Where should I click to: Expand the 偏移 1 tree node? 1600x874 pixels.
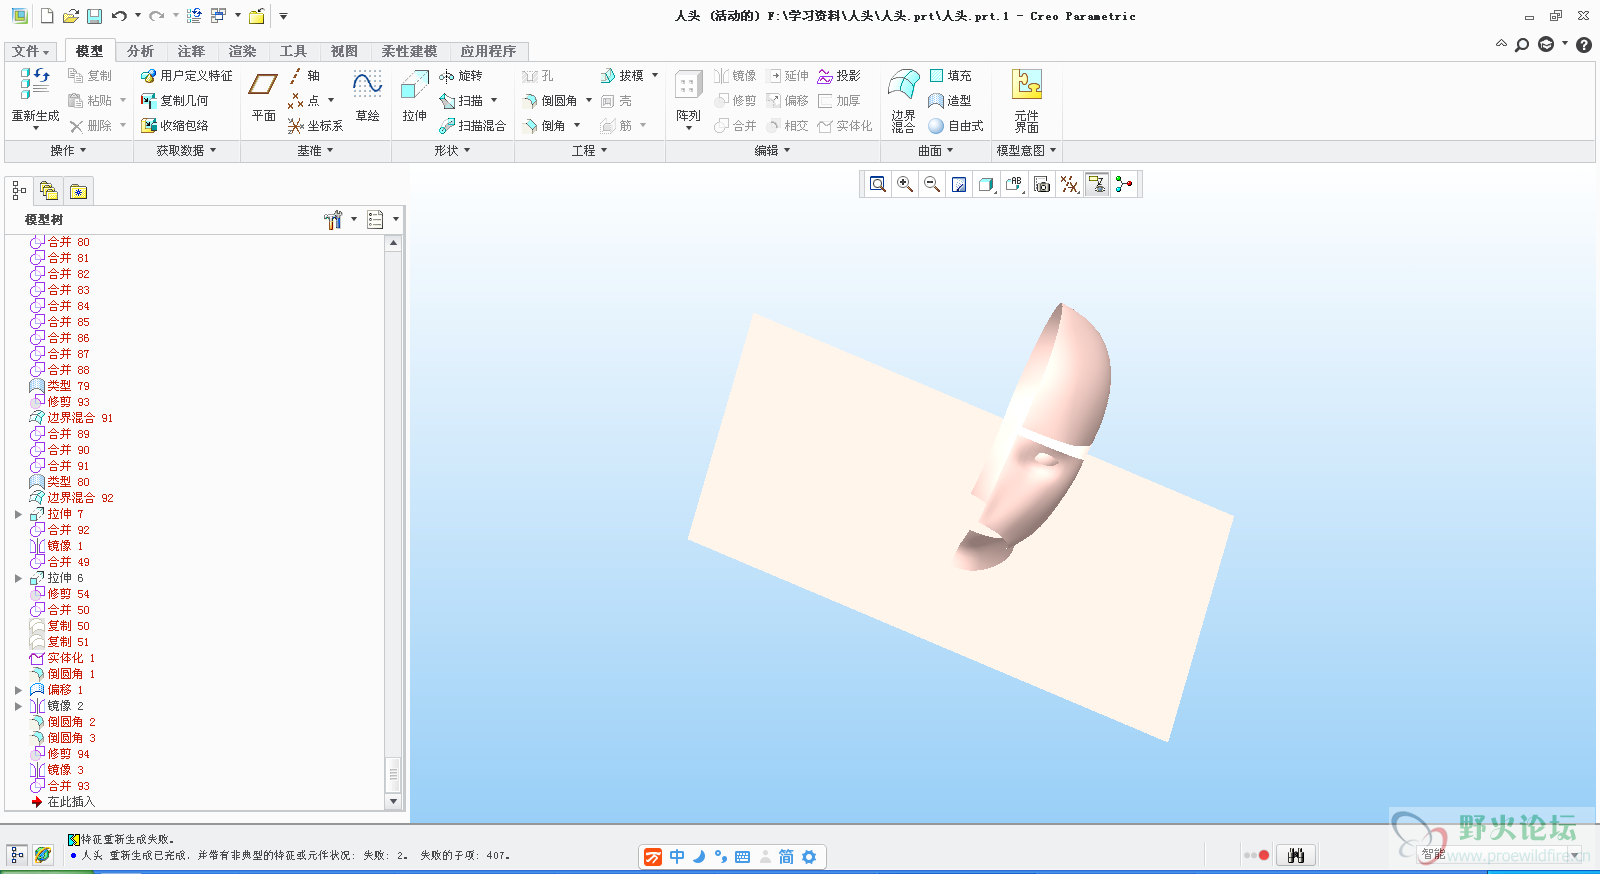[18, 690]
